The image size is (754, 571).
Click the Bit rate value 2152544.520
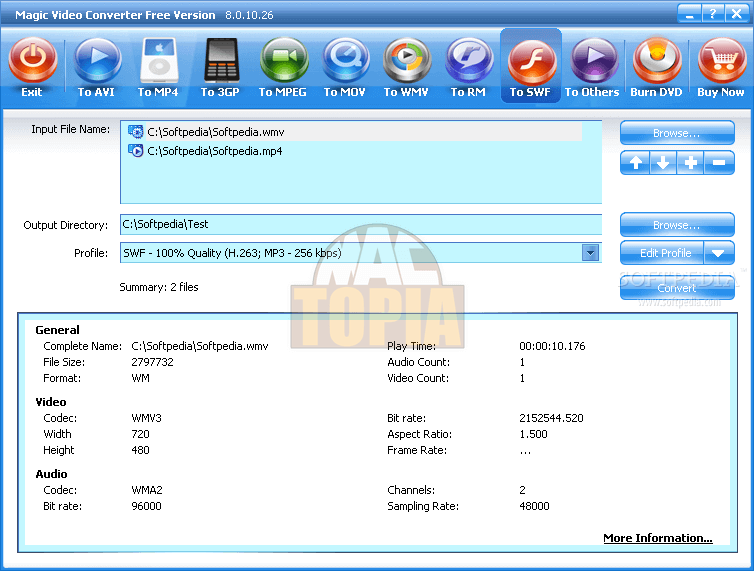pos(551,418)
